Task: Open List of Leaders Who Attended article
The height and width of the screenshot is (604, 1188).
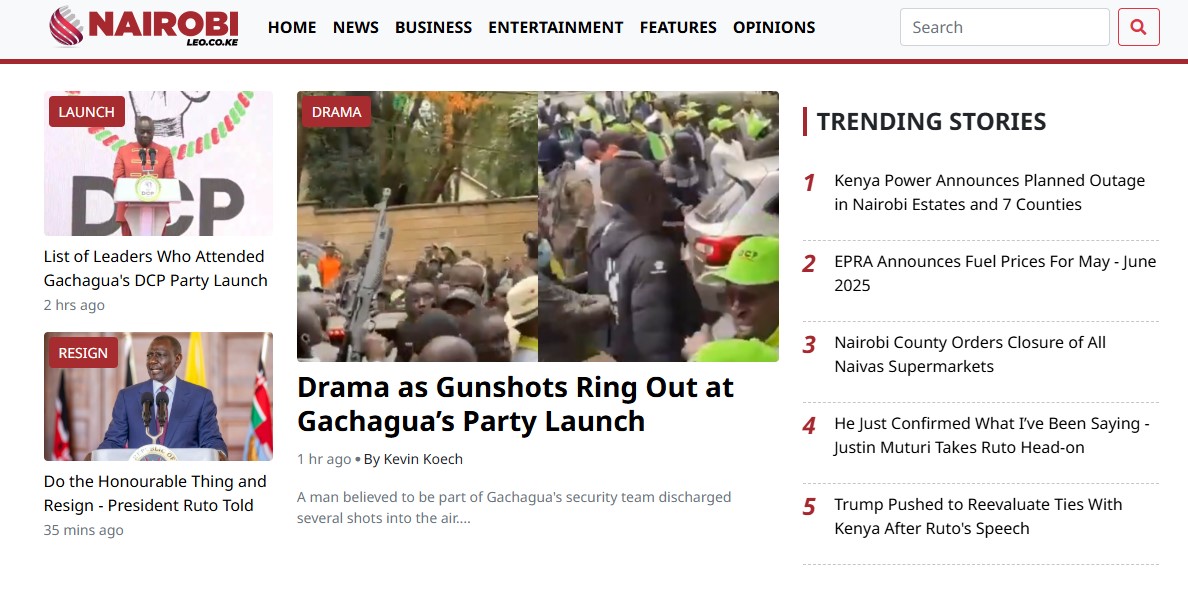Action: (x=155, y=268)
